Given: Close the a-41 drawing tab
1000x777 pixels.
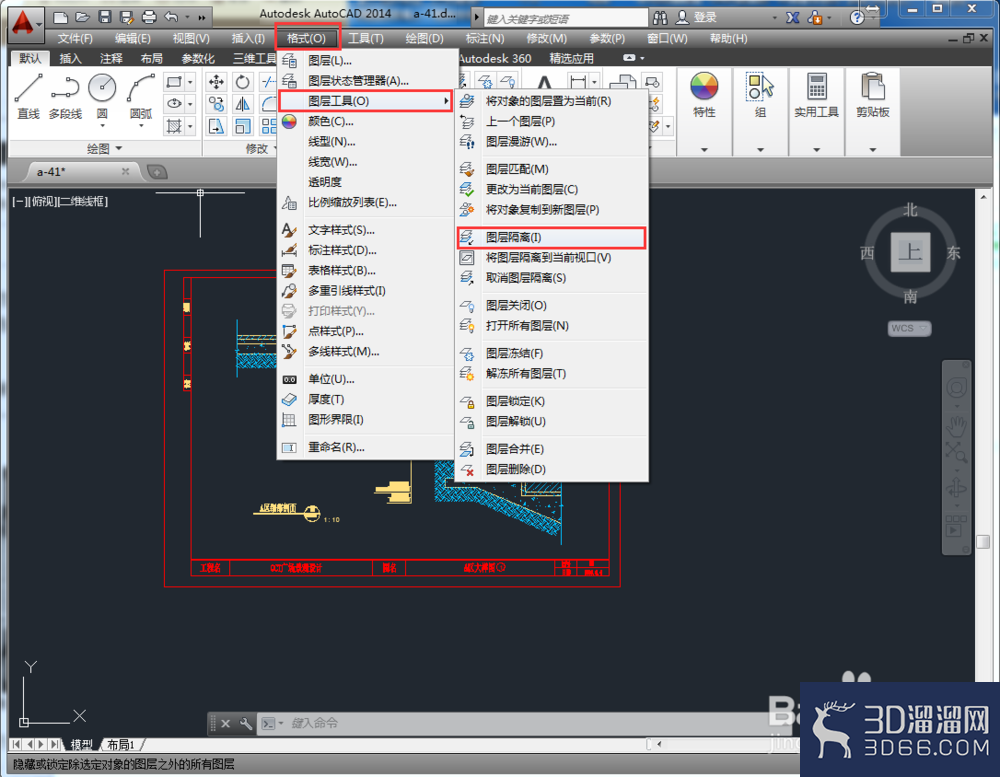Looking at the screenshot, I should (125, 172).
